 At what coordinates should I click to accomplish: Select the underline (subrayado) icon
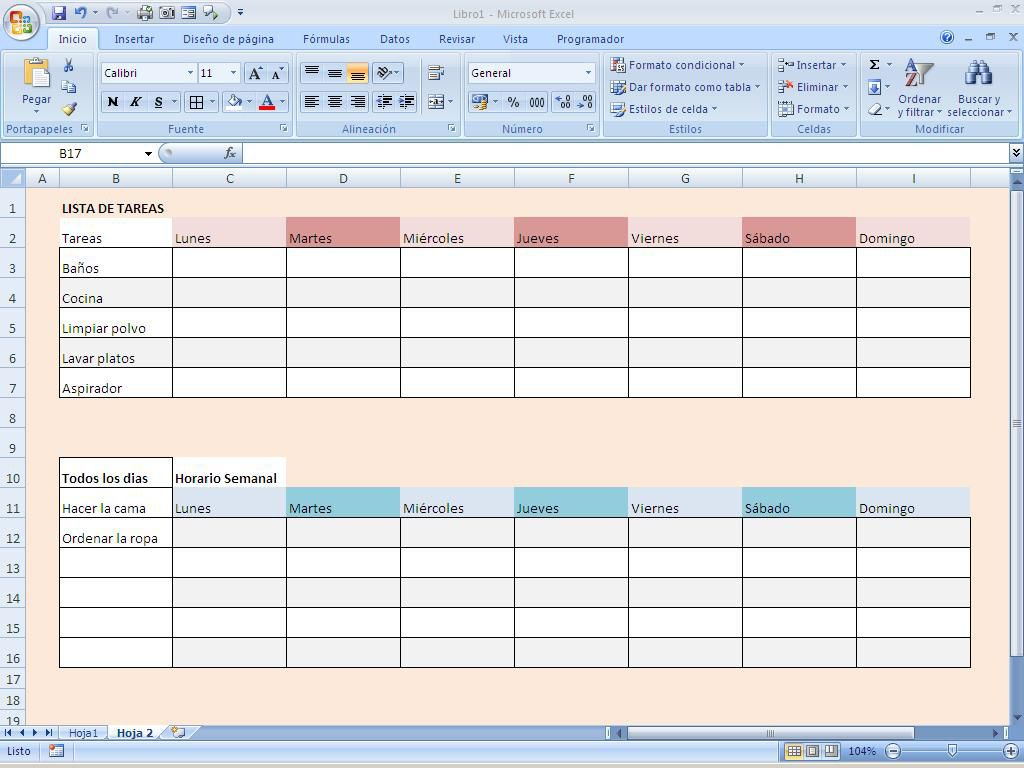pyautogui.click(x=157, y=102)
